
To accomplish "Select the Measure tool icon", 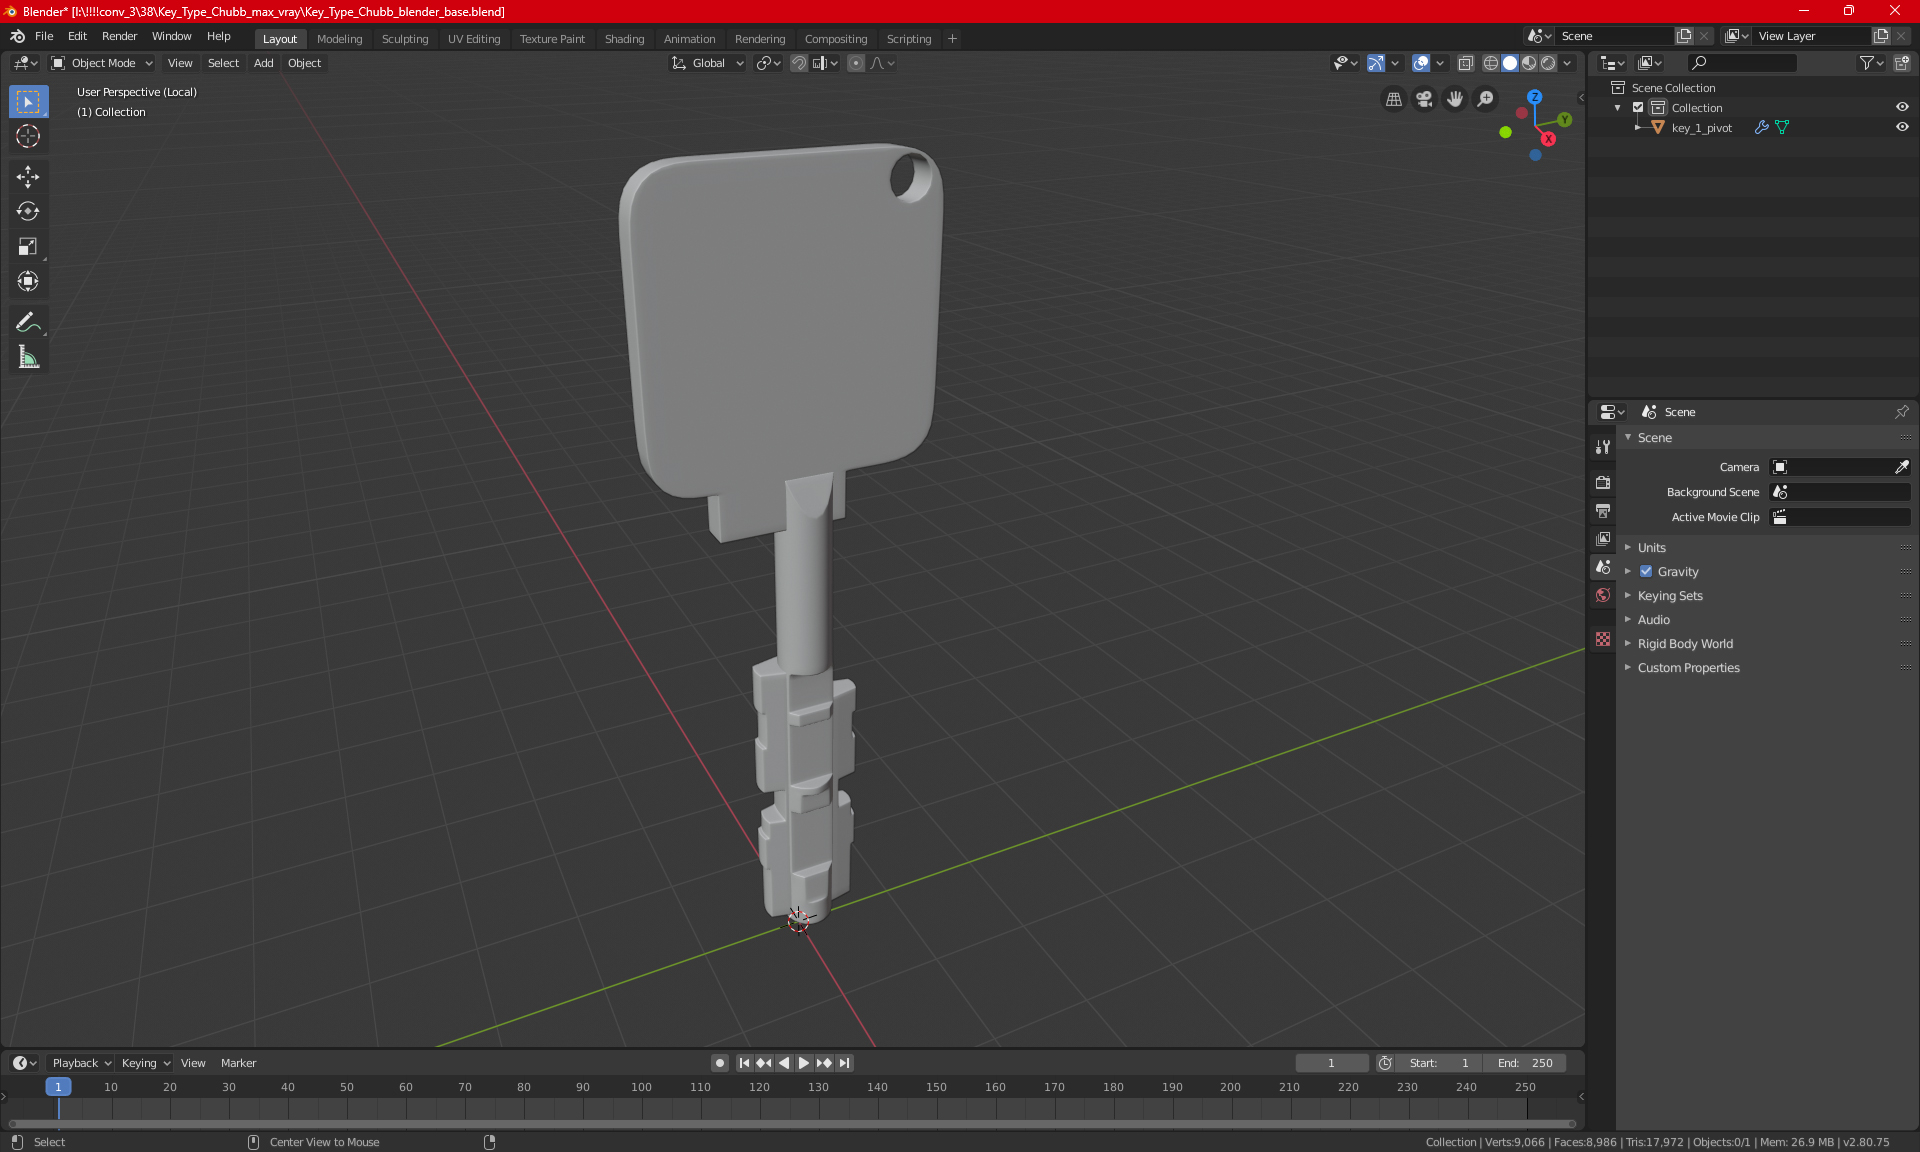I will click(27, 358).
